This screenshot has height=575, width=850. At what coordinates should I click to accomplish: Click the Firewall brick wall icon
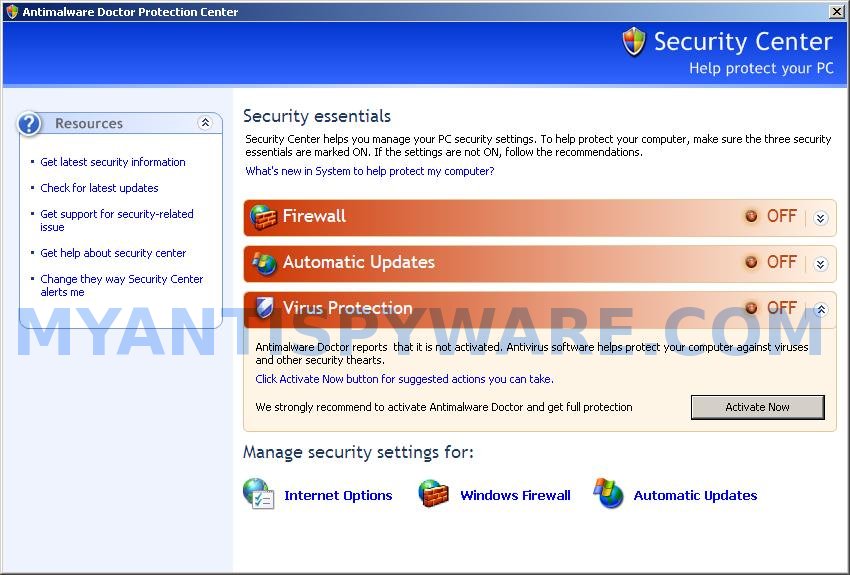[x=263, y=217]
